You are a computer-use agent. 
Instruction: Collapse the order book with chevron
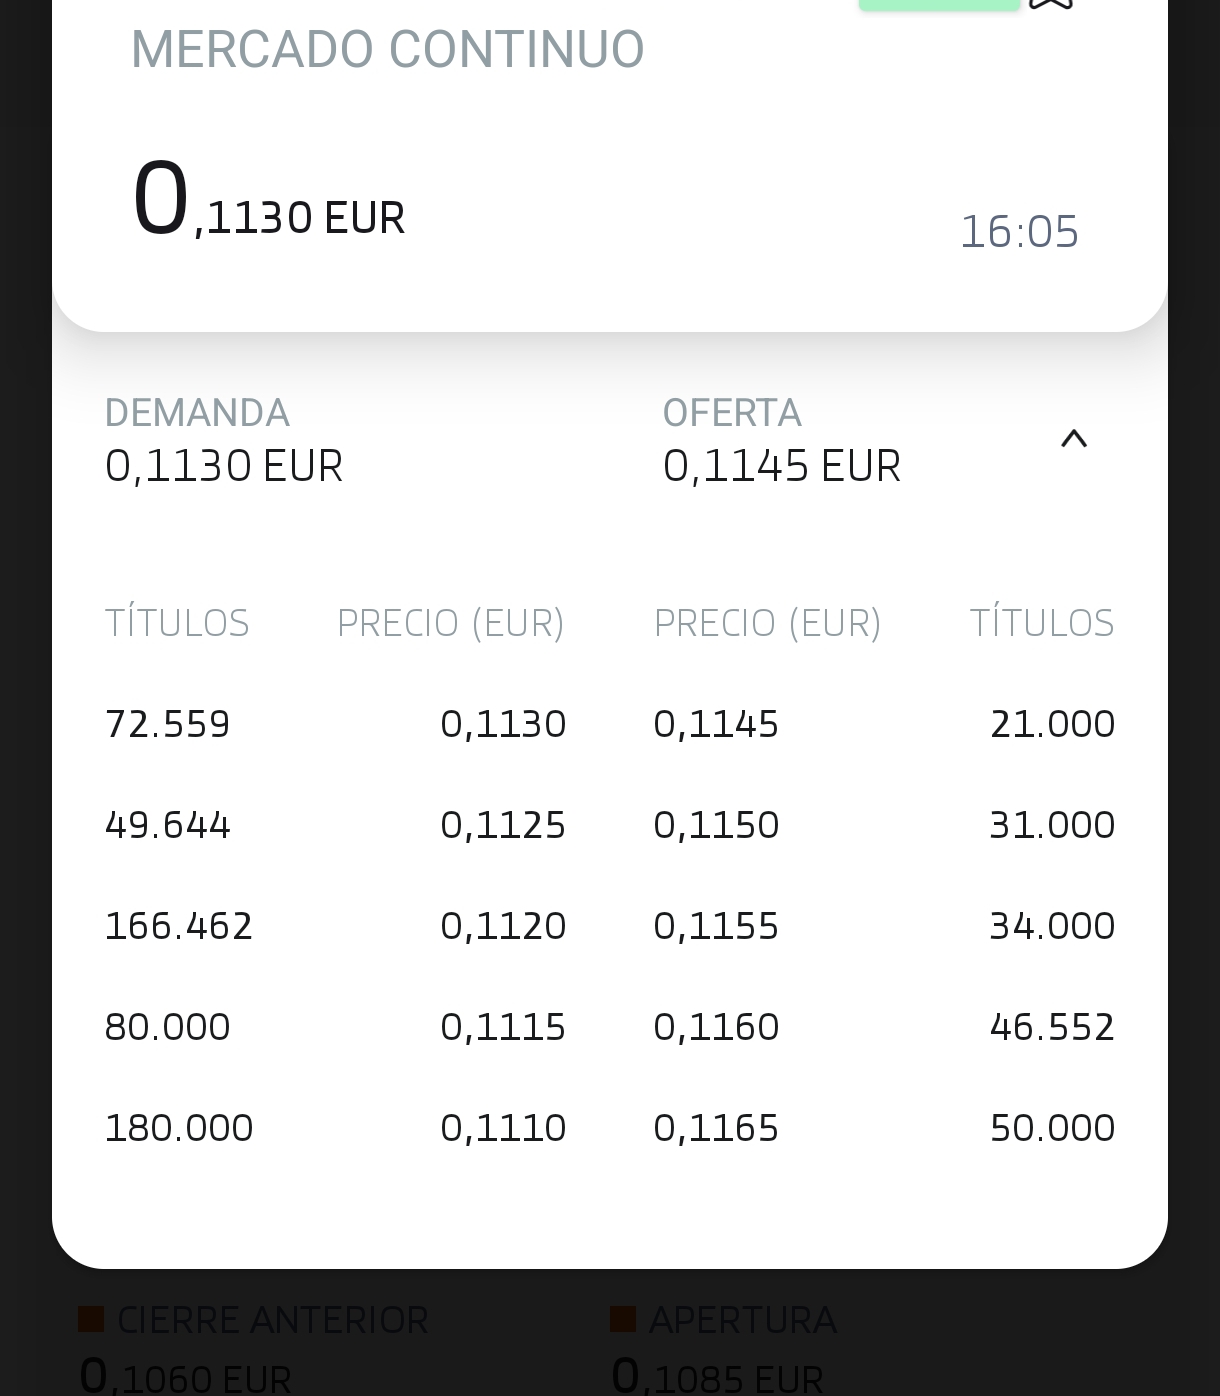point(1073,439)
